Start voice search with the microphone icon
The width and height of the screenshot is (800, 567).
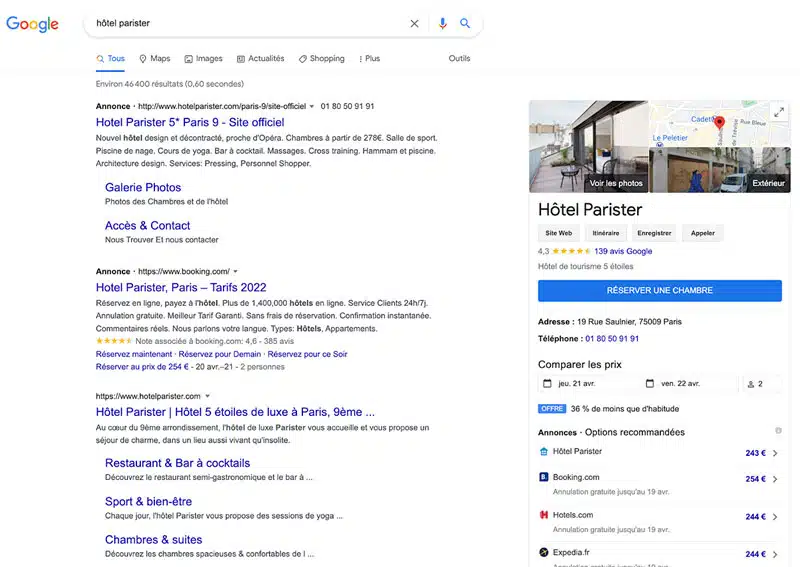(x=443, y=23)
